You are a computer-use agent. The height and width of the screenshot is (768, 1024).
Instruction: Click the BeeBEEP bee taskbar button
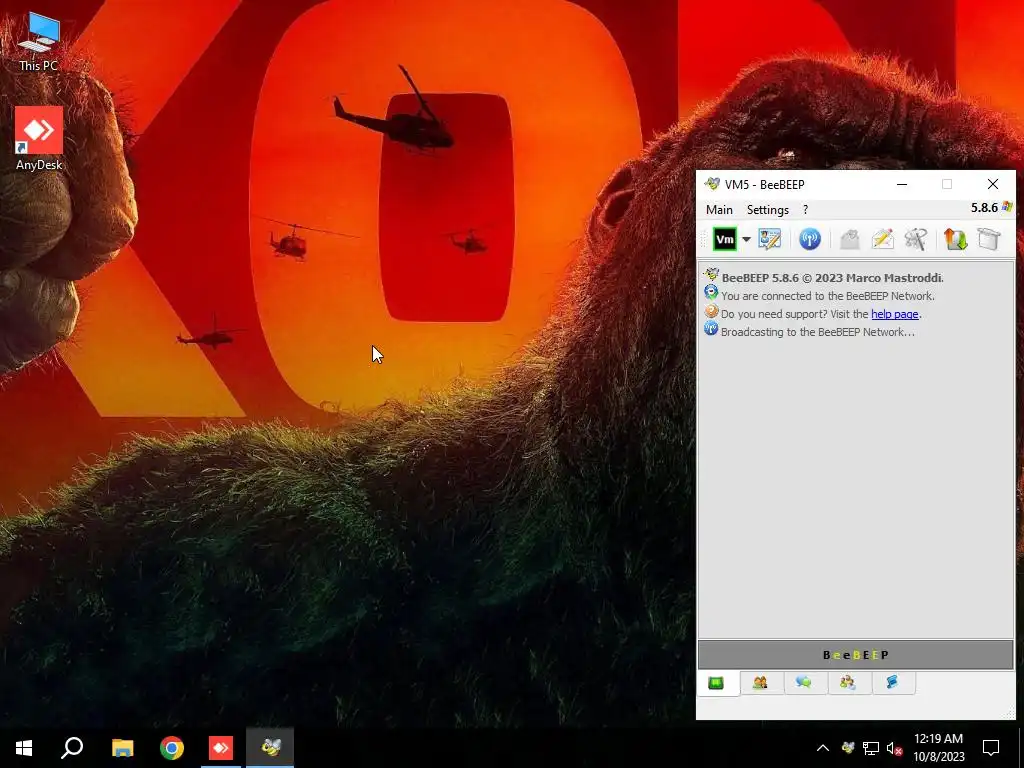pos(270,748)
